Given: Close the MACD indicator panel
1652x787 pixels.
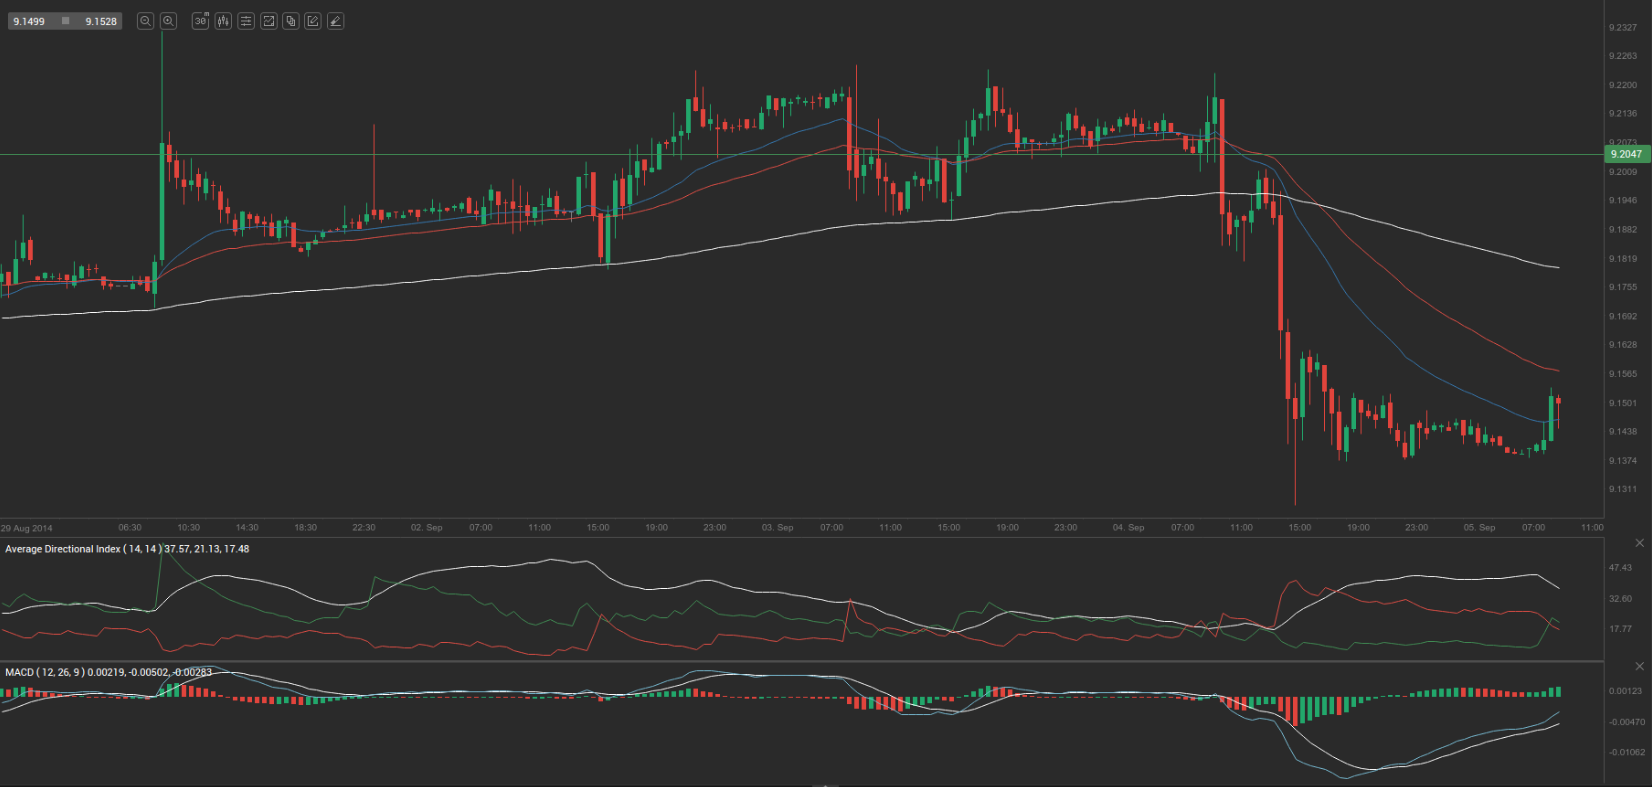Looking at the screenshot, I should pos(1639,666).
